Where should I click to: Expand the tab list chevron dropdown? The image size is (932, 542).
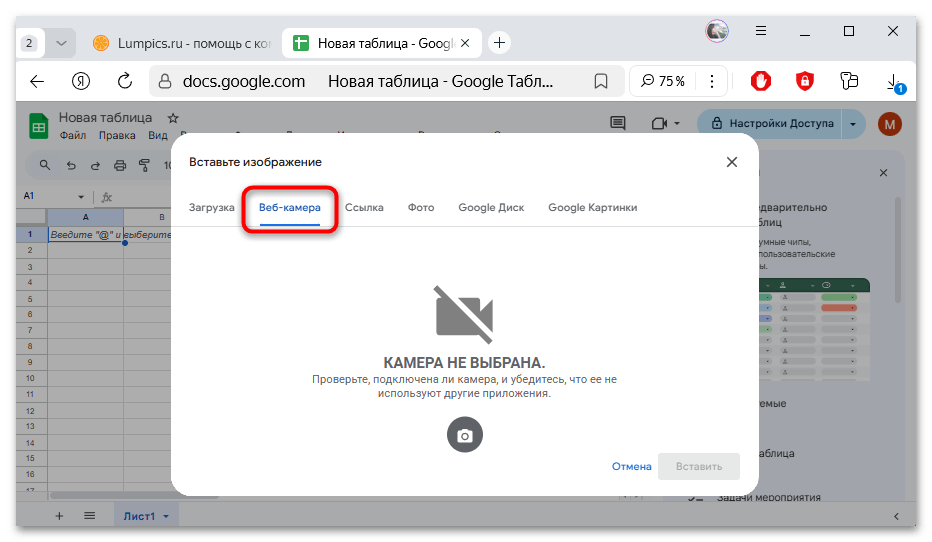(62, 43)
